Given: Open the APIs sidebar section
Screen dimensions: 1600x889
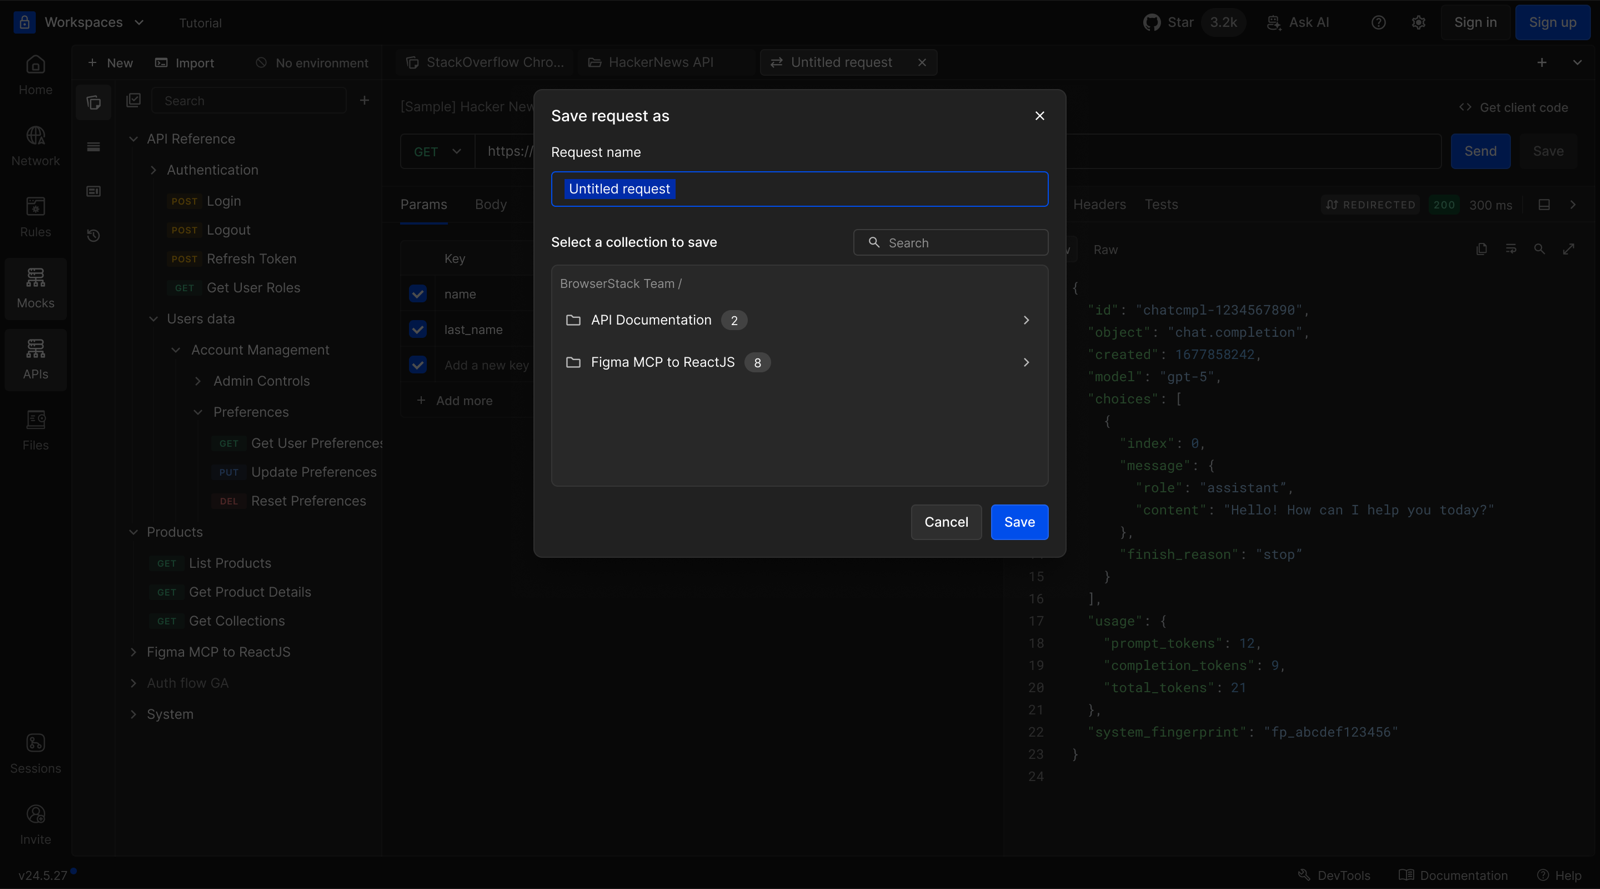Looking at the screenshot, I should 35,359.
